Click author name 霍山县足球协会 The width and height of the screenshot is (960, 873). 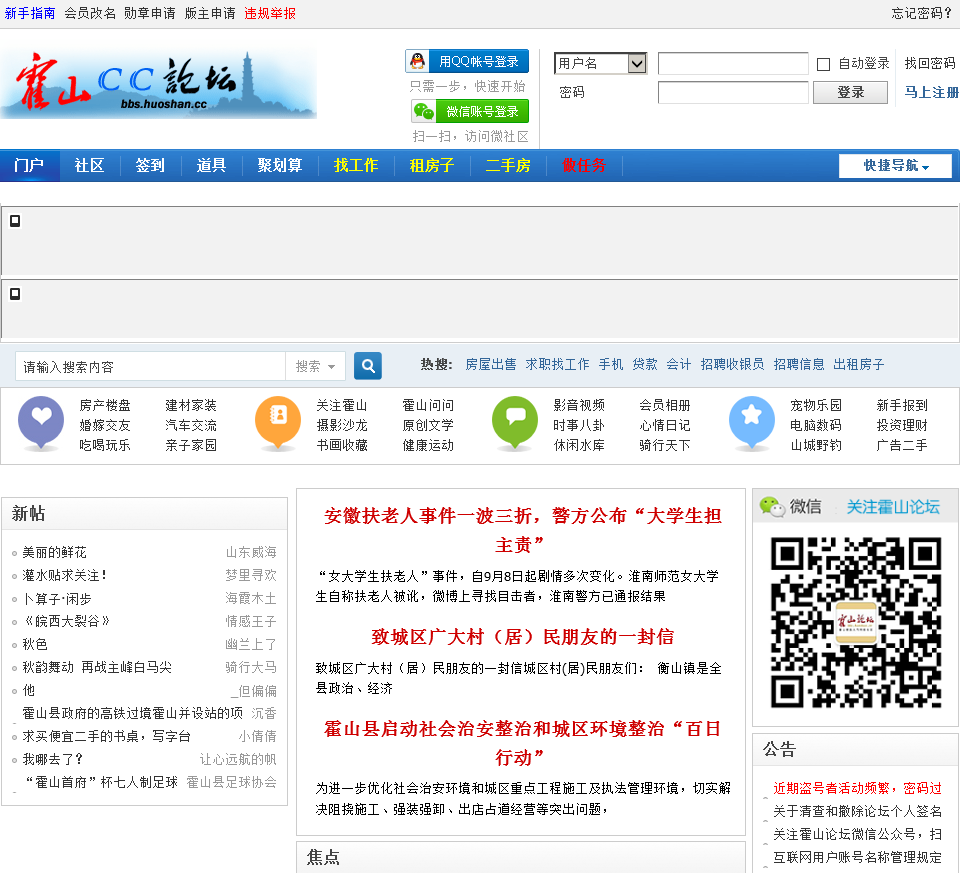[x=231, y=782]
